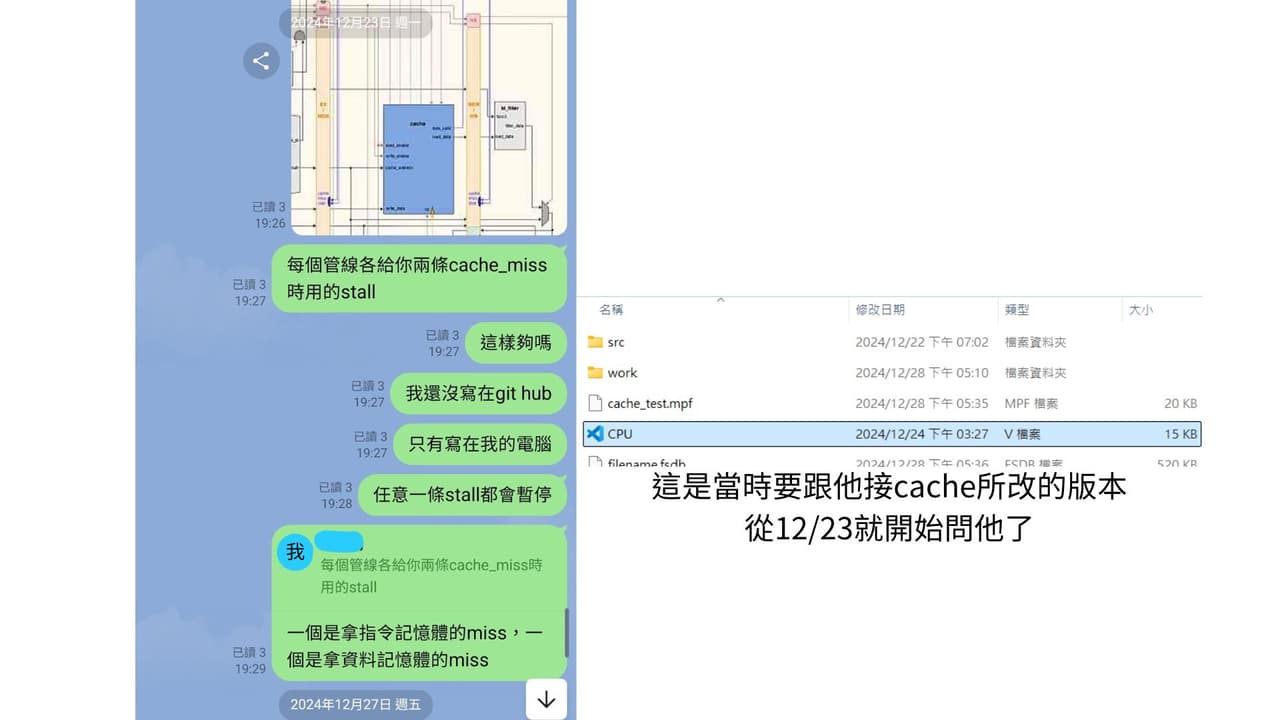Click the blue sender avatar next to the reply bubble
1280x720 pixels.
point(294,551)
